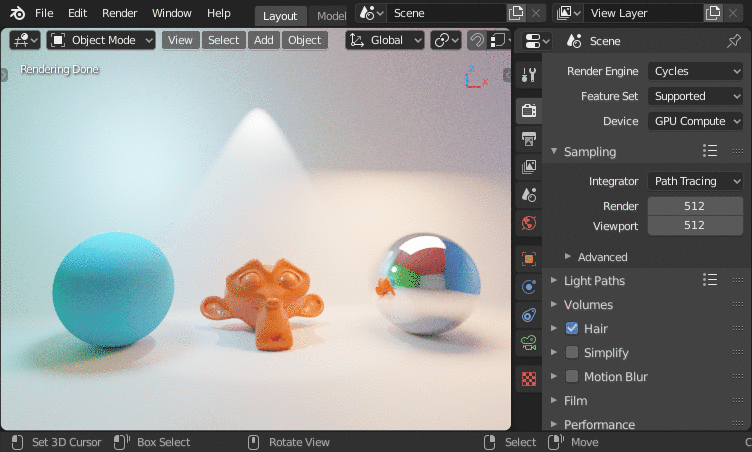
Task: Click the X icon to remove Scene
Action: [x=536, y=13]
